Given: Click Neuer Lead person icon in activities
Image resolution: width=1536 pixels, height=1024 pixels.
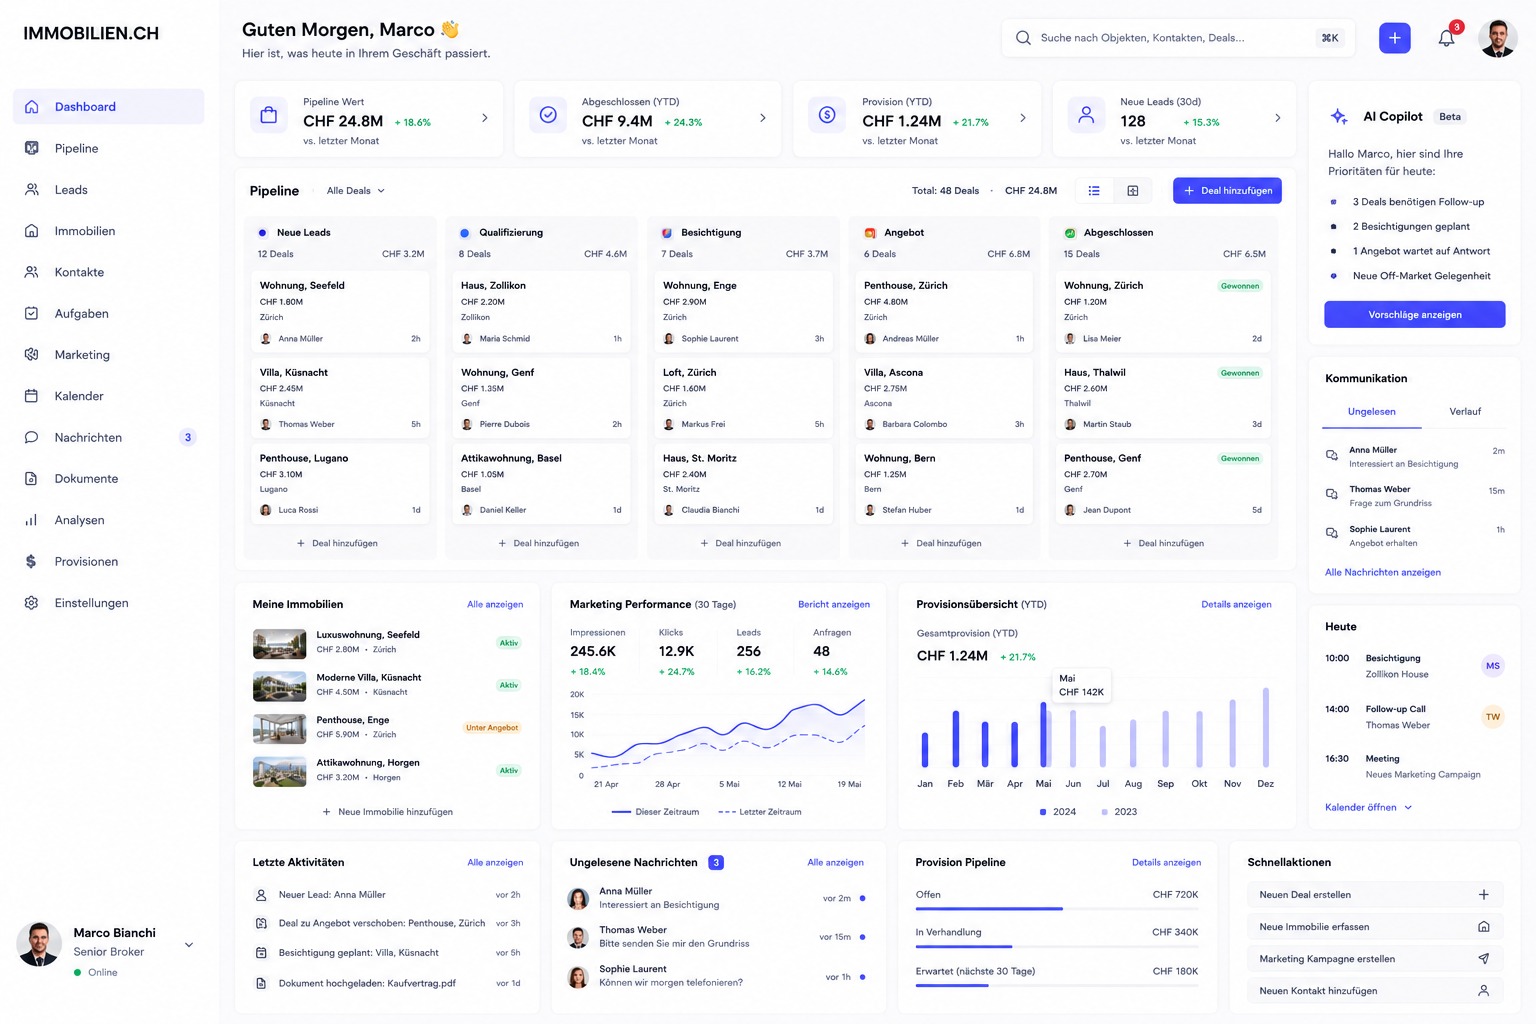Looking at the screenshot, I should click(x=261, y=895).
